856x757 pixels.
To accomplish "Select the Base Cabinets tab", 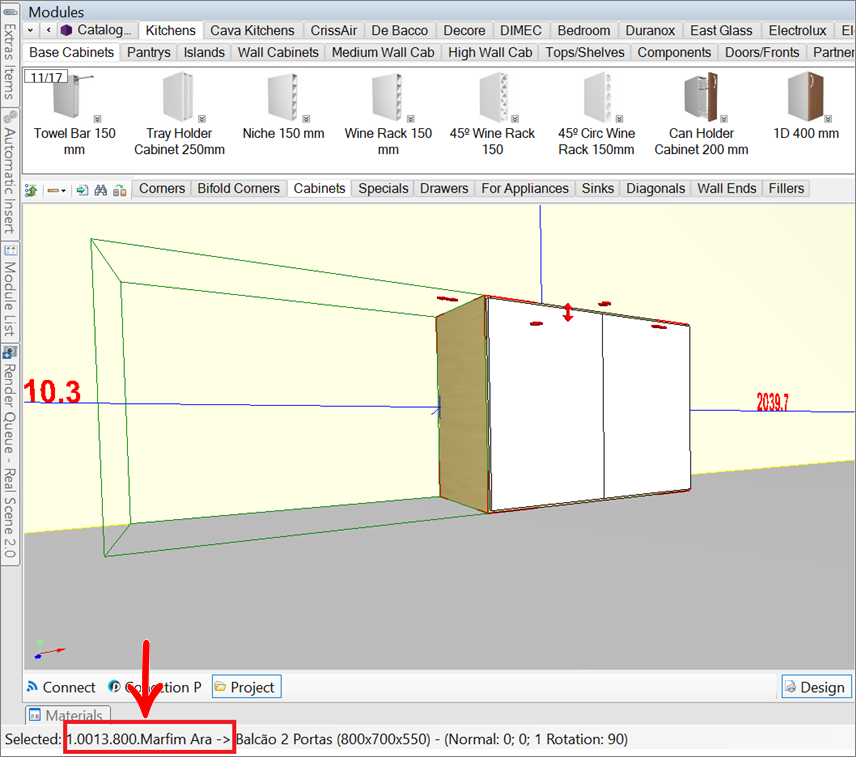I will click(x=72, y=52).
